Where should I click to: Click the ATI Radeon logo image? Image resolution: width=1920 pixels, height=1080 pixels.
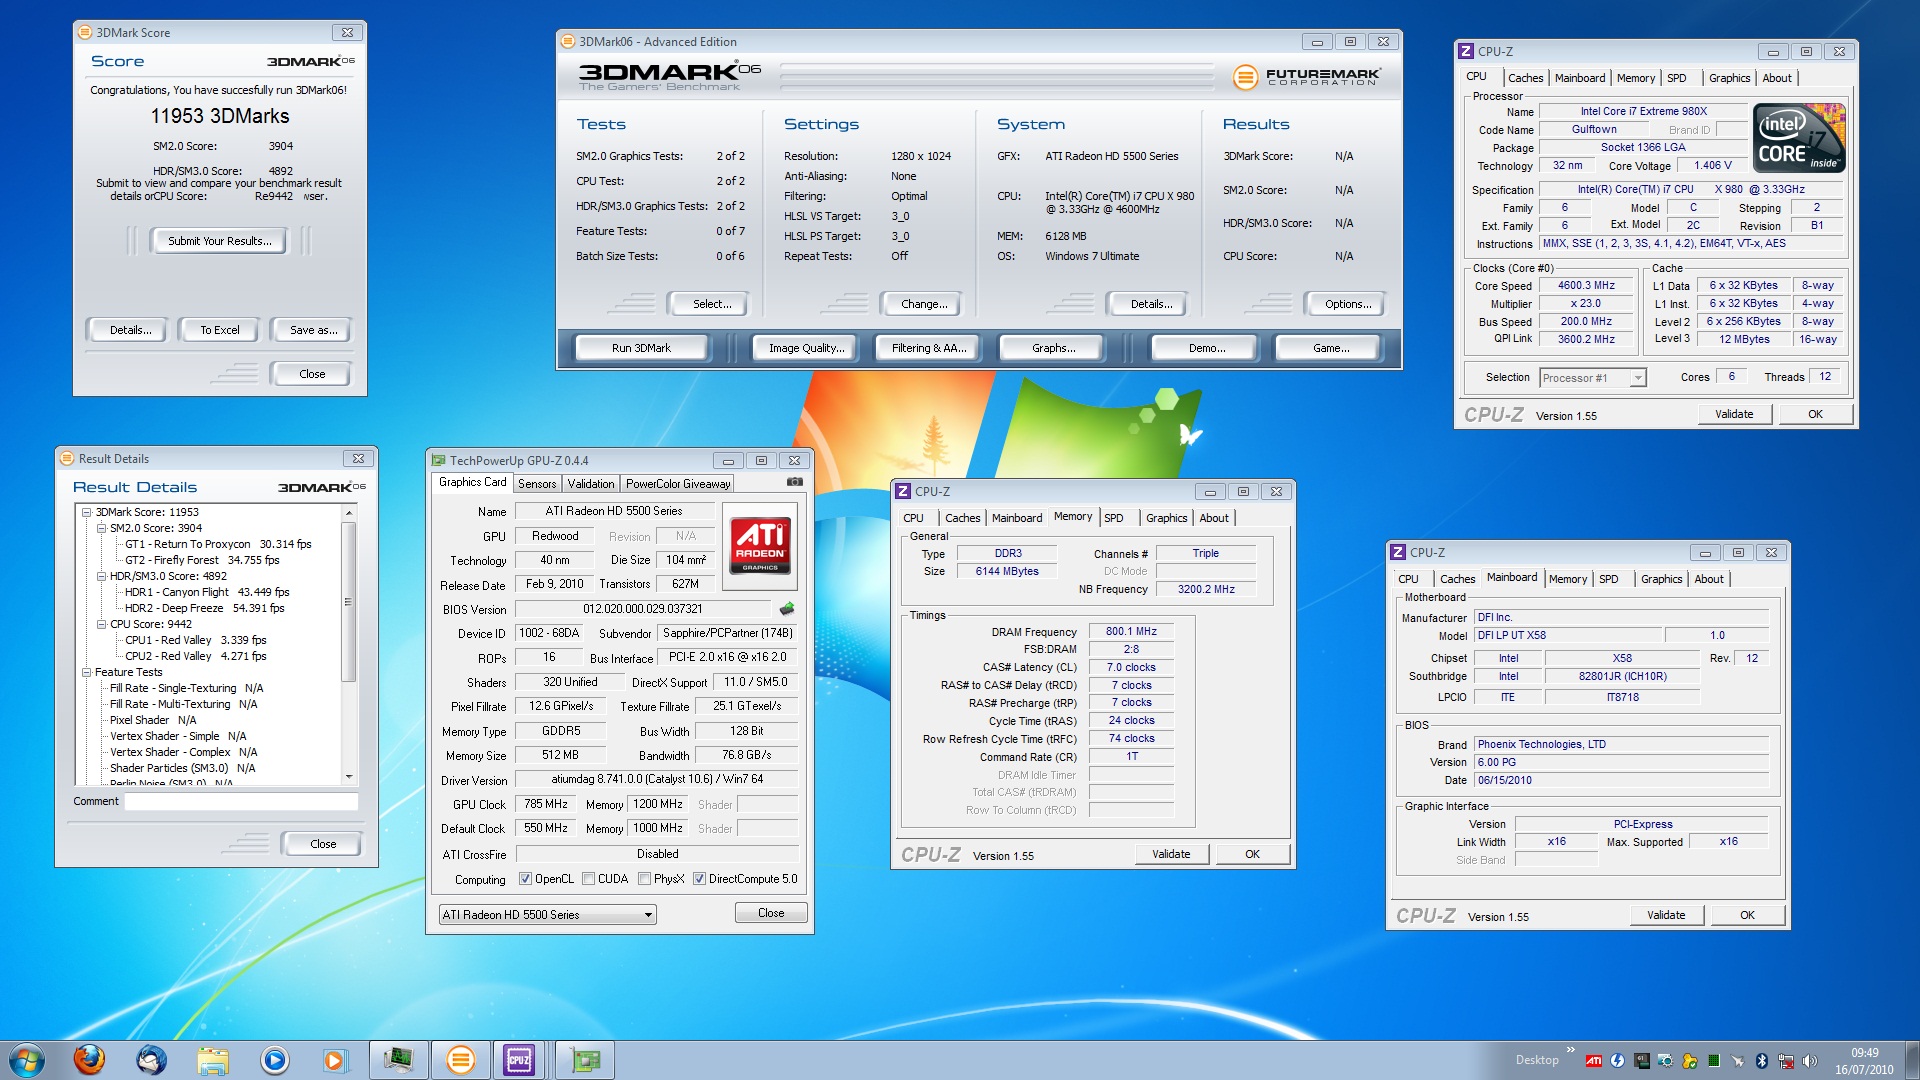[760, 545]
